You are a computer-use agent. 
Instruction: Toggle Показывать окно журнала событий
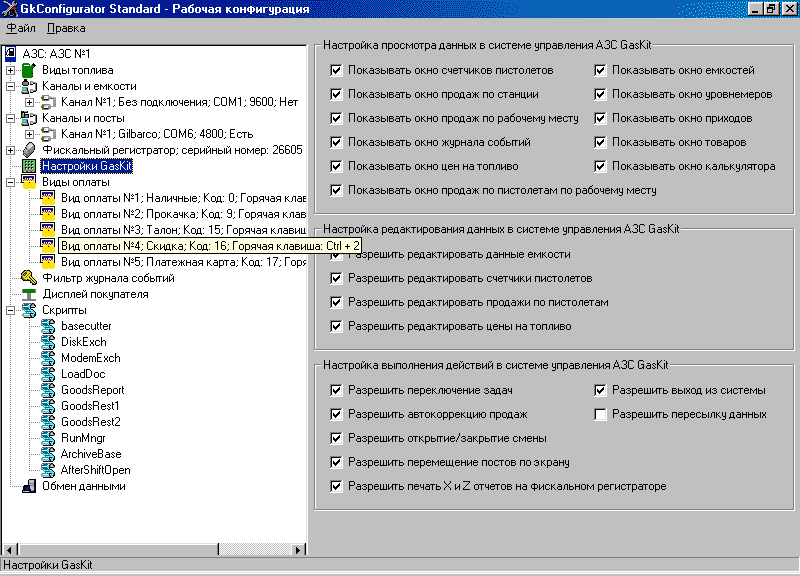click(x=336, y=142)
